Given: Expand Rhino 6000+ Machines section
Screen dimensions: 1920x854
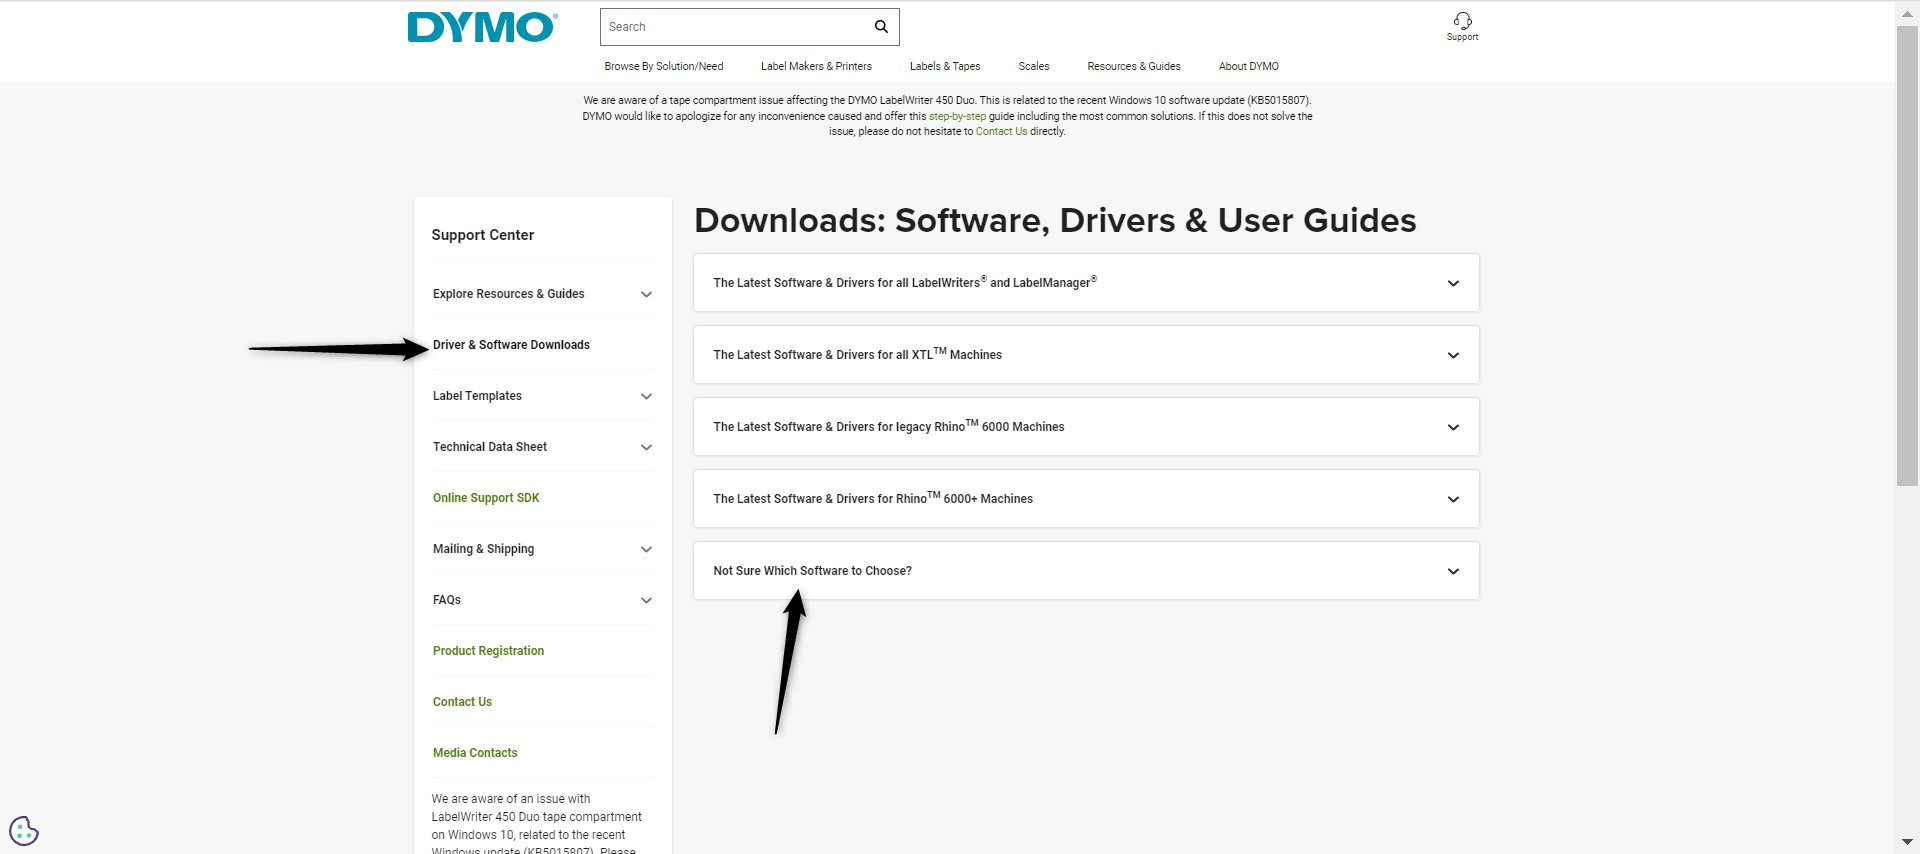Looking at the screenshot, I should (x=1086, y=499).
